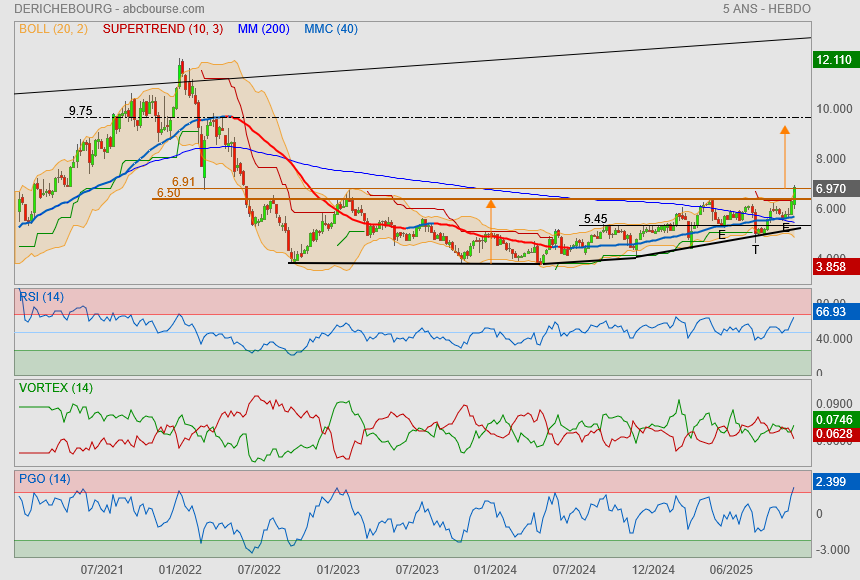Select the MMC (40) legend label
Image resolution: width=860 pixels, height=580 pixels.
click(x=331, y=29)
